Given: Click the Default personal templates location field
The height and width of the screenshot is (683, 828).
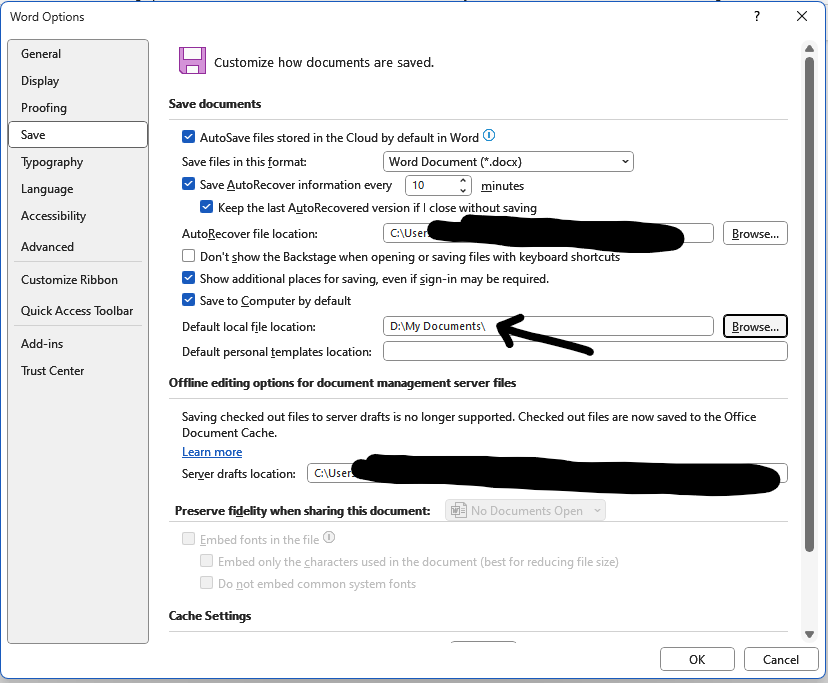Looking at the screenshot, I should pyautogui.click(x=585, y=350).
